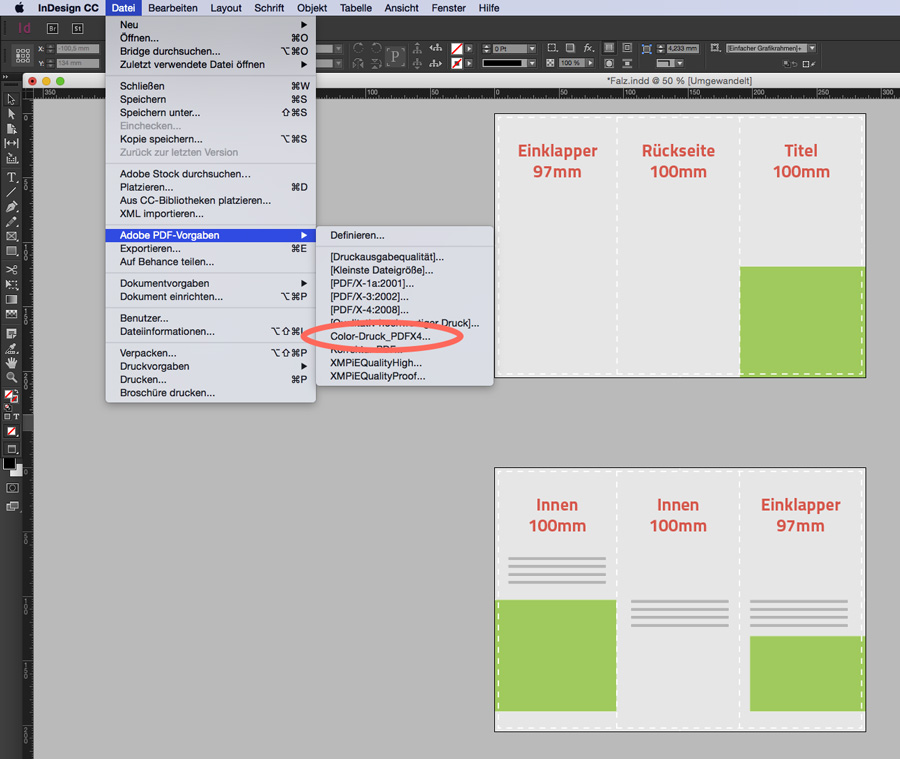Choose Definieren... in PDF presets
Screen dimensions: 900x759
pyautogui.click(x=405, y=235)
